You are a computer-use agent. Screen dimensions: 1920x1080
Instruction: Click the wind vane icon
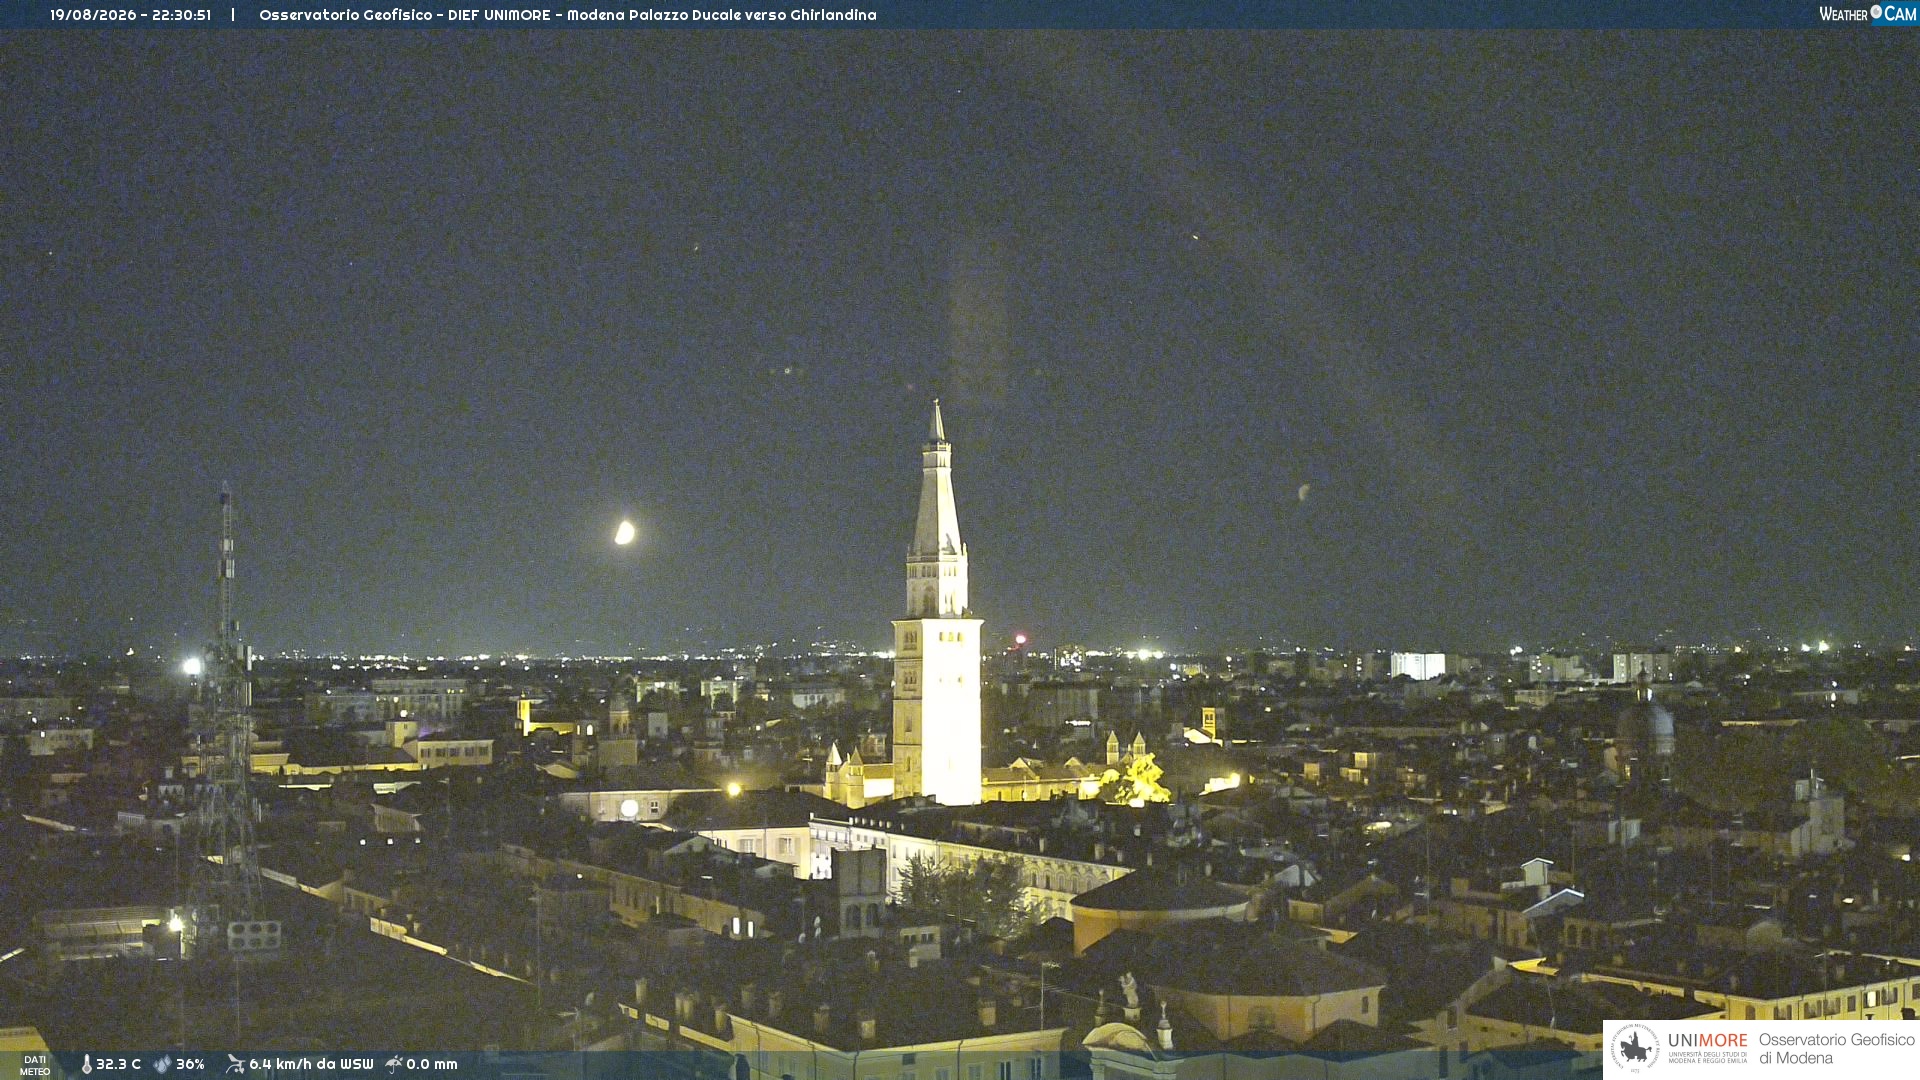235,1064
